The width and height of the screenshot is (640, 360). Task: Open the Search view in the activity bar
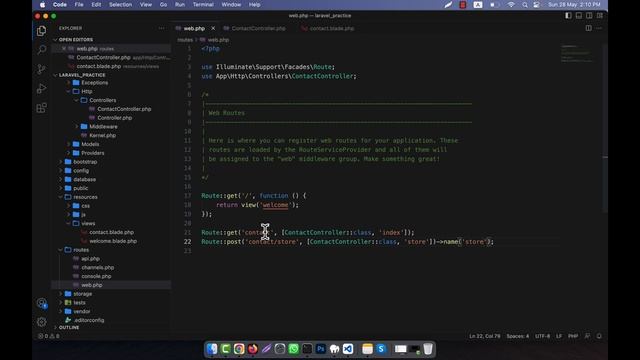[x=41, y=50]
